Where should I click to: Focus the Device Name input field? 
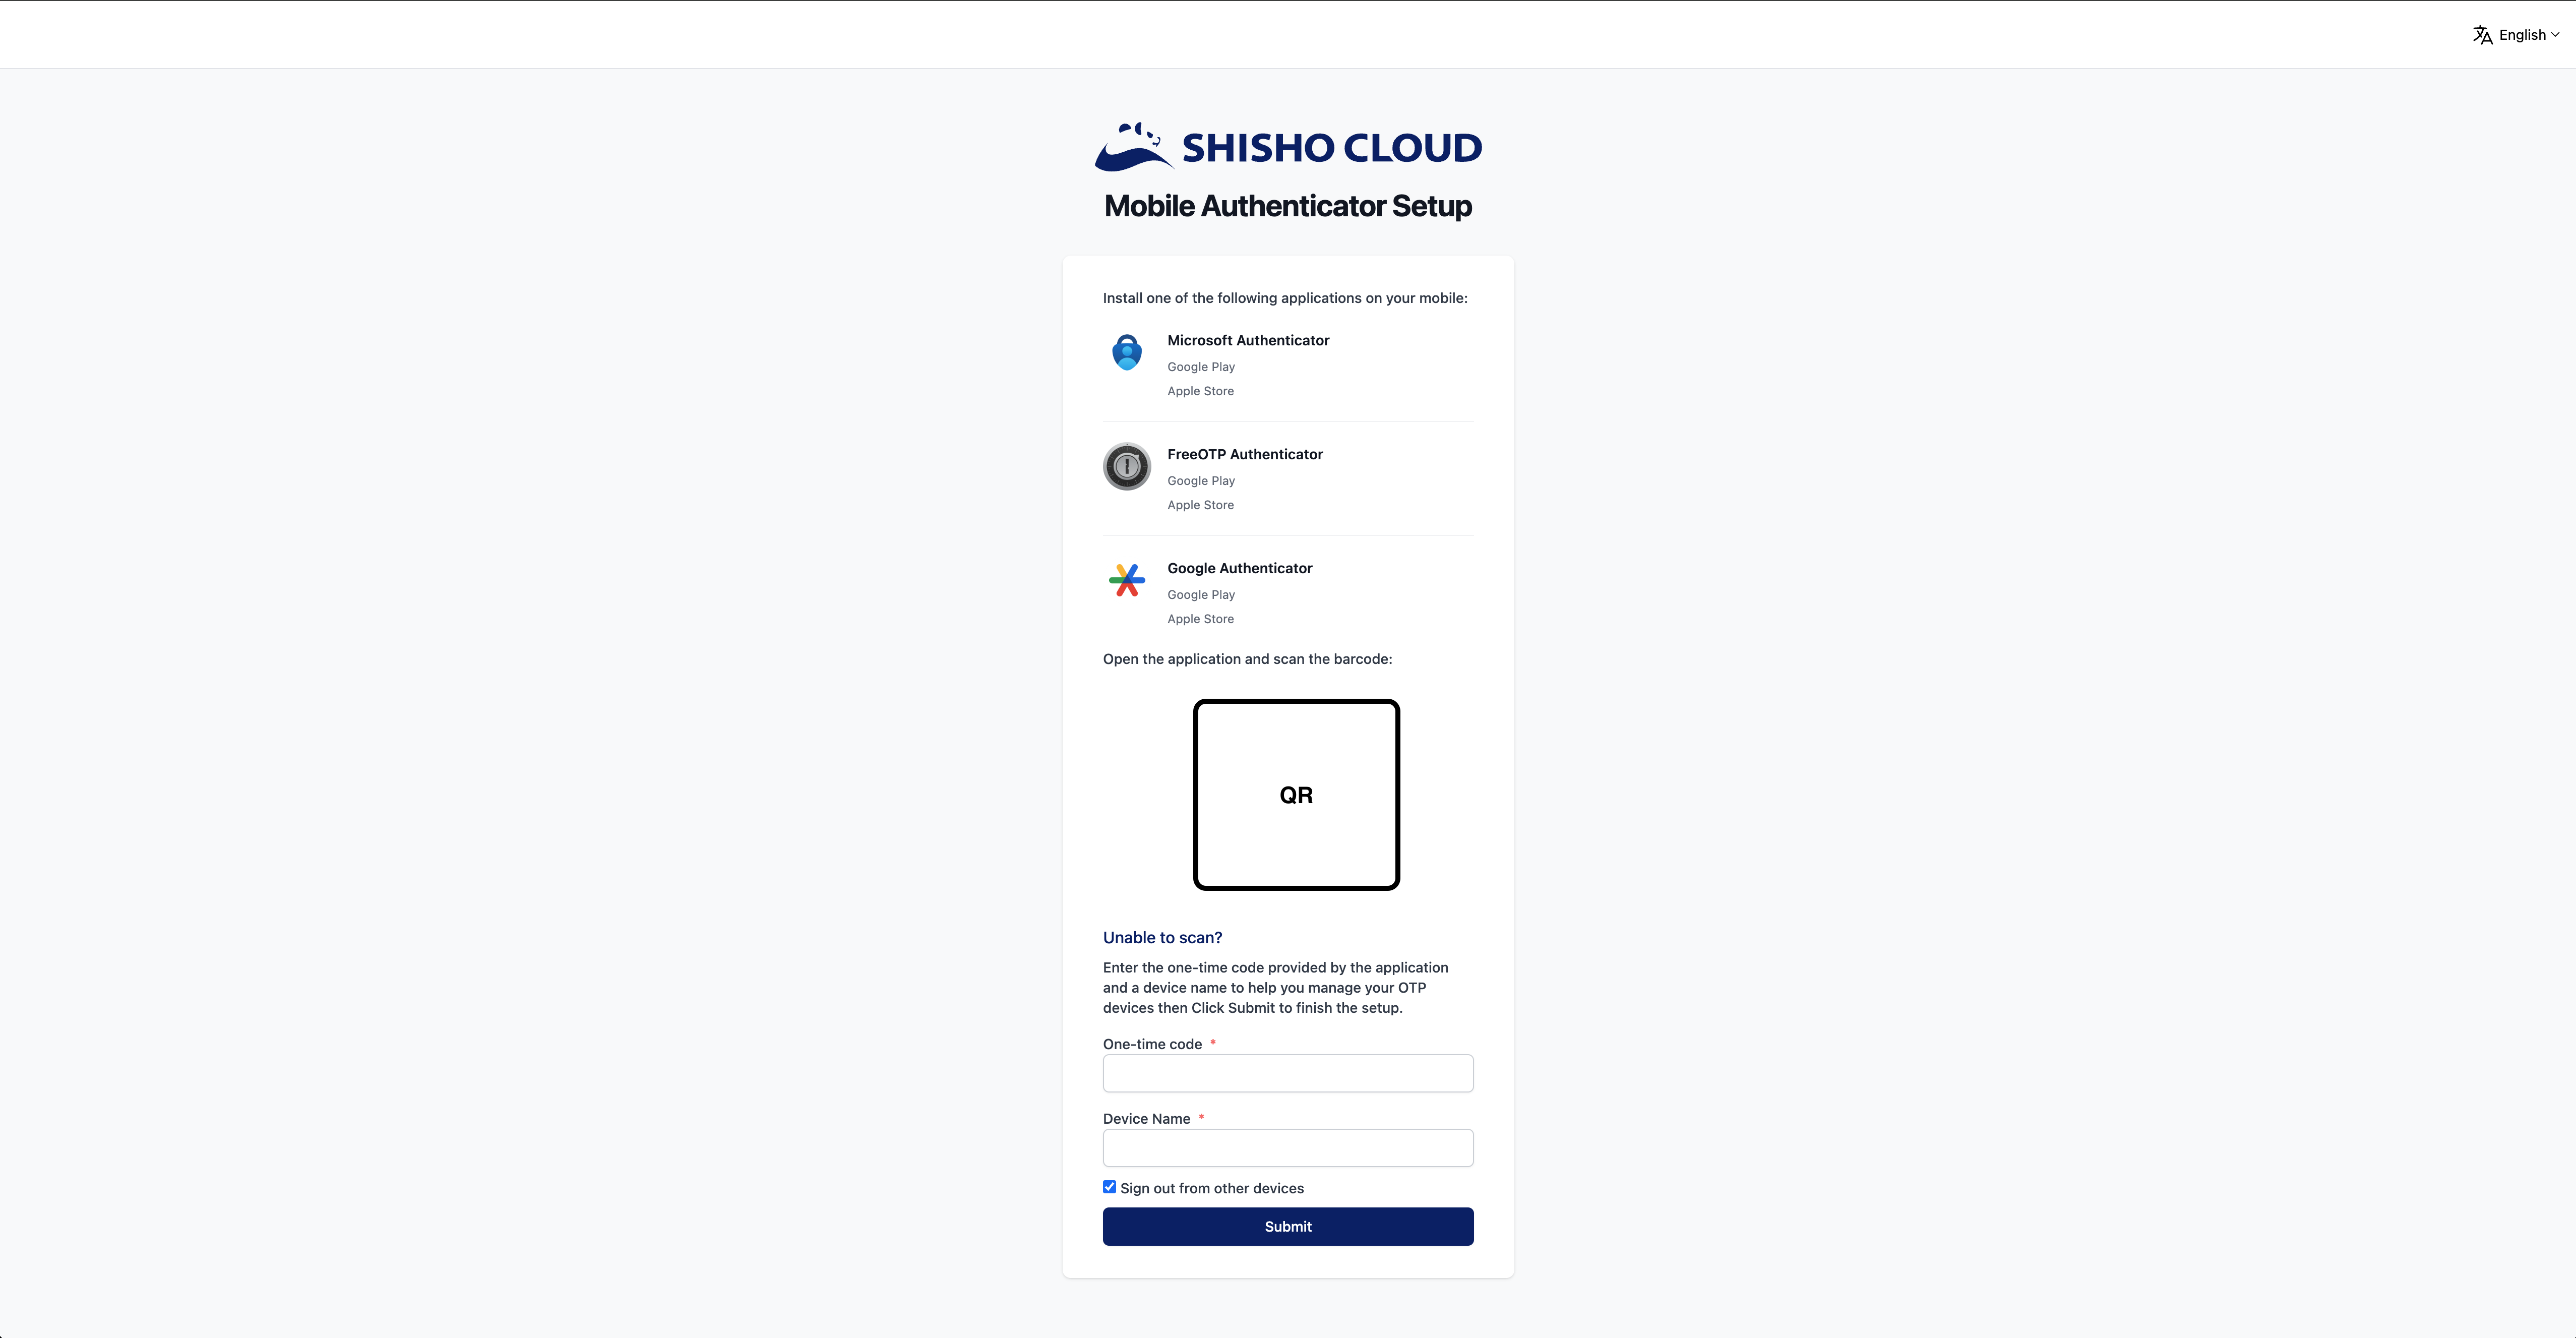pos(1288,1148)
